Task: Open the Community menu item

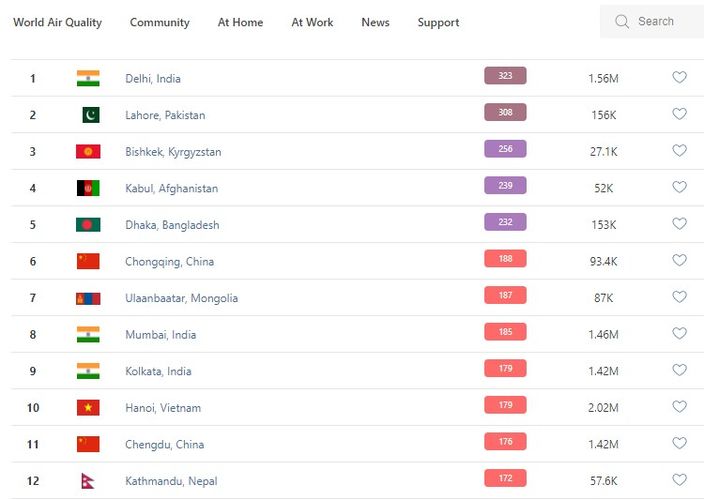Action: 159,22
